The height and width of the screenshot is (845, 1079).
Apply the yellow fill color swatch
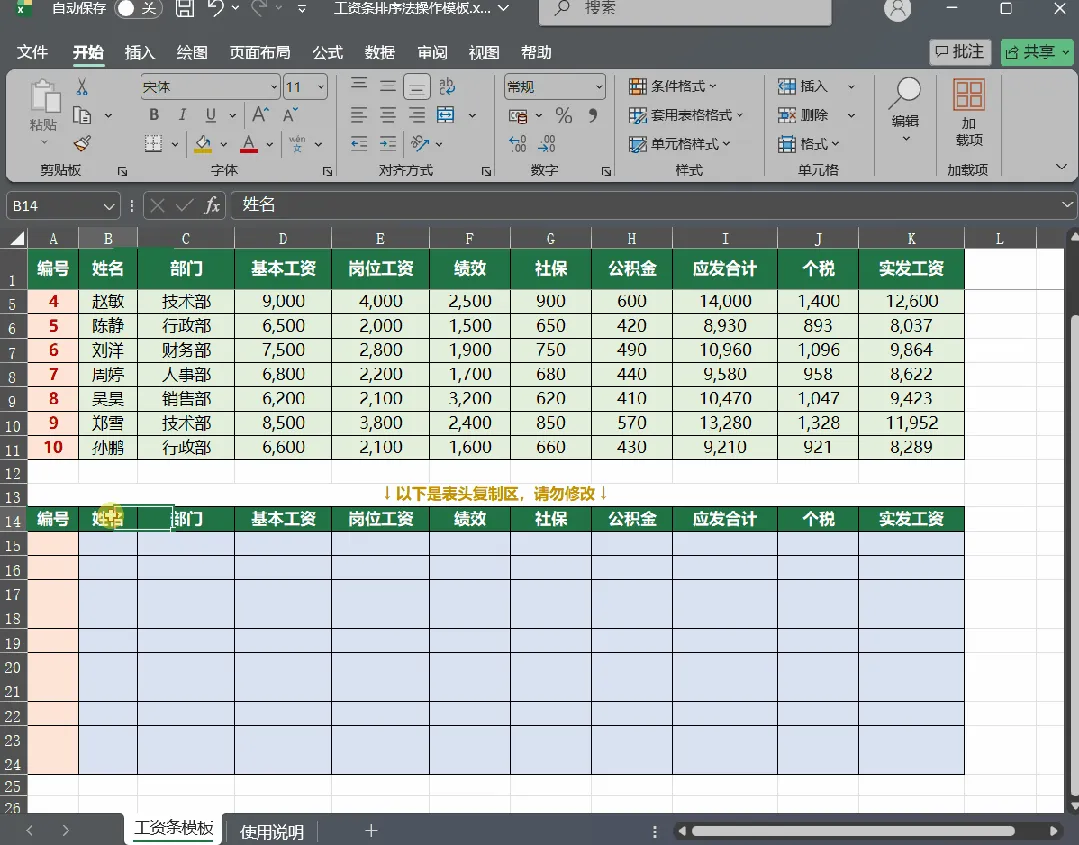pyautogui.click(x=203, y=144)
